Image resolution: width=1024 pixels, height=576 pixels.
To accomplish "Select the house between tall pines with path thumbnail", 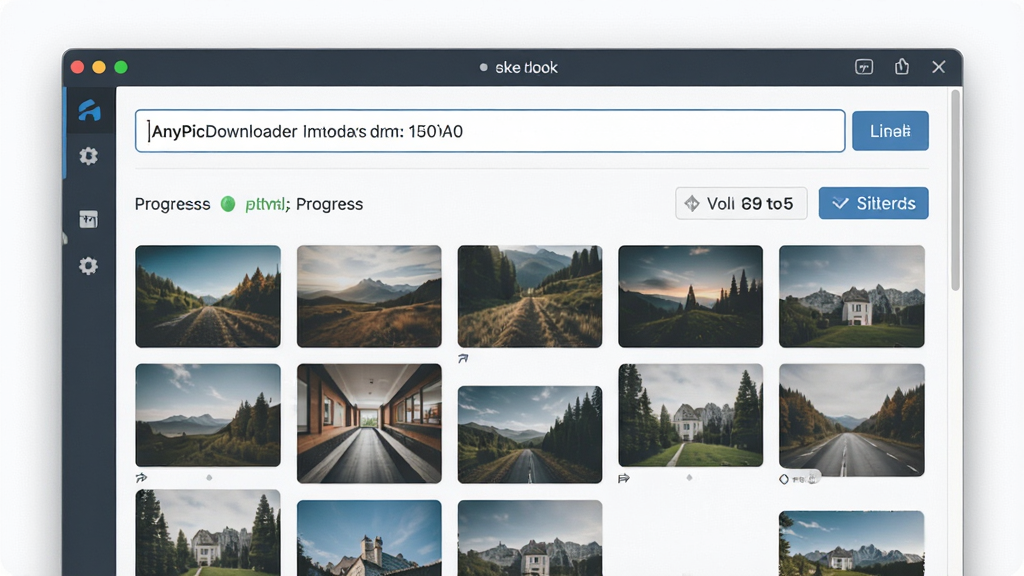I will click(690, 415).
